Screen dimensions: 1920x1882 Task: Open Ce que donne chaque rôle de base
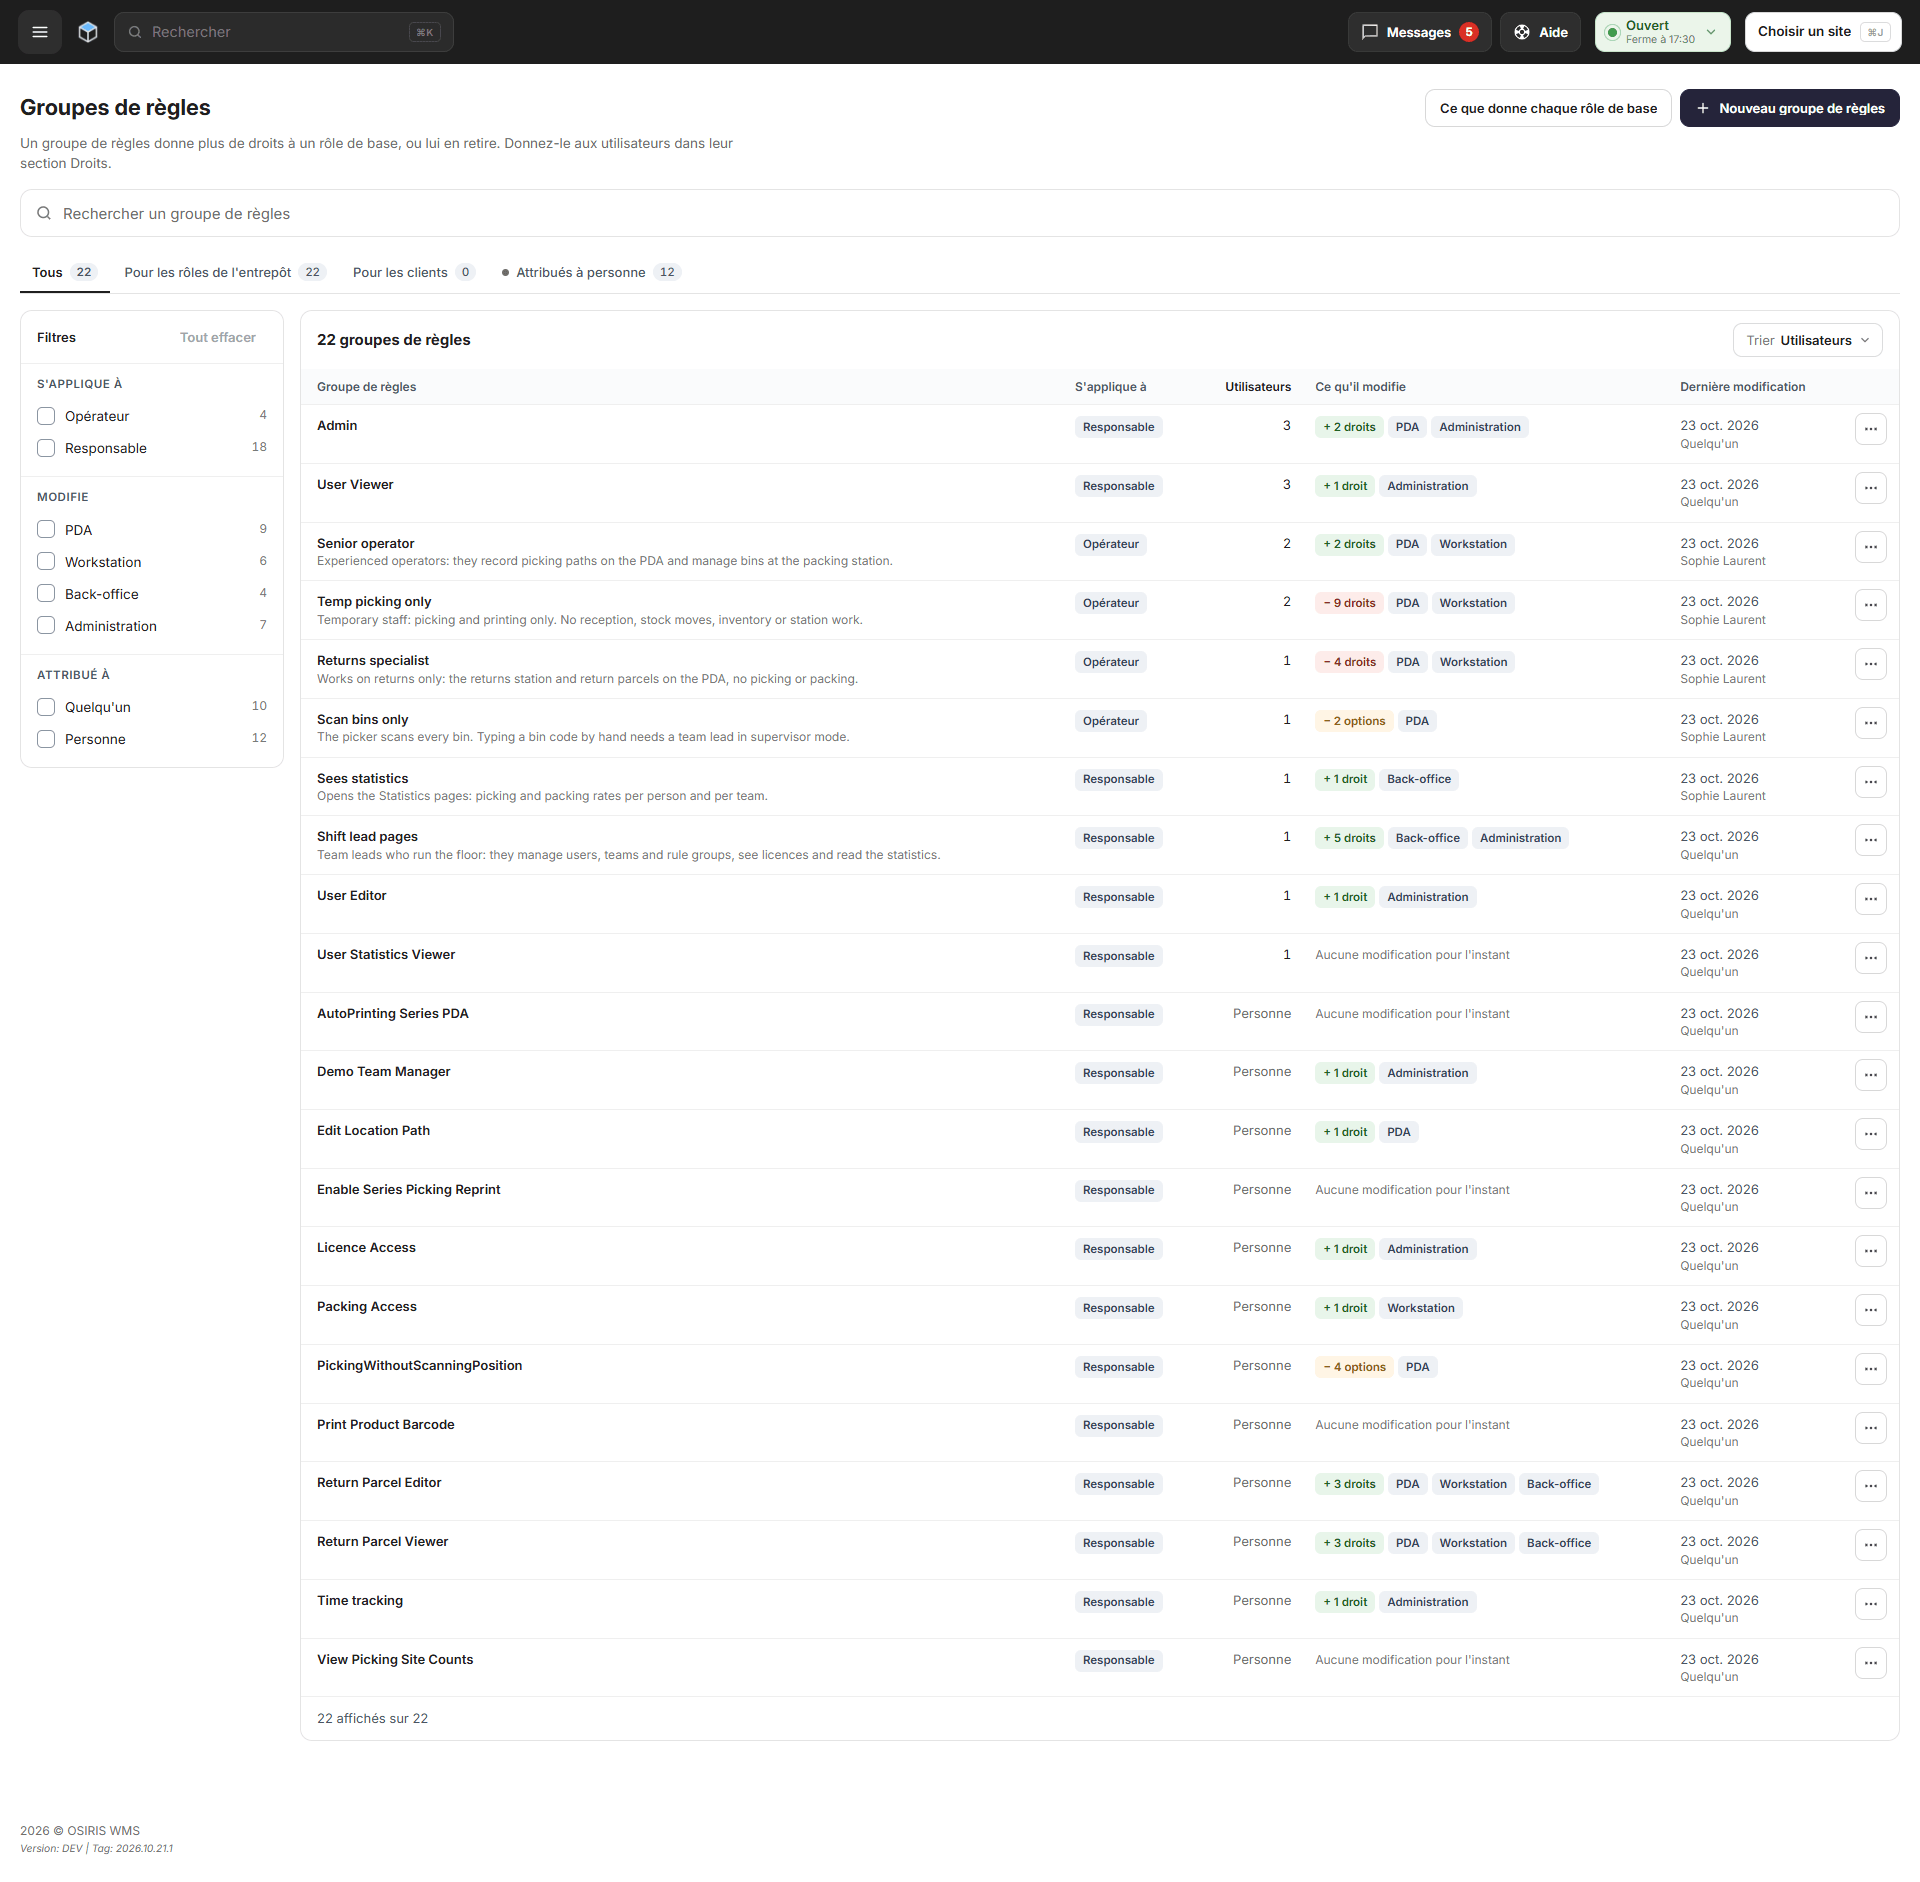point(1548,108)
